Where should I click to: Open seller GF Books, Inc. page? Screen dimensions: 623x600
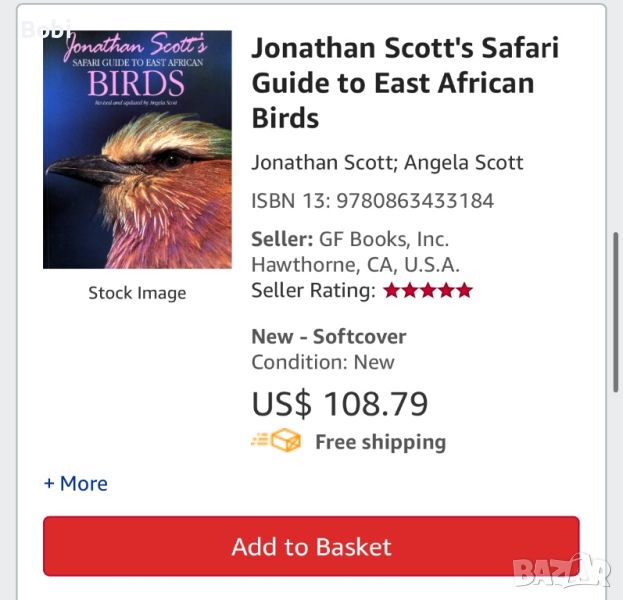pyautogui.click(x=384, y=239)
